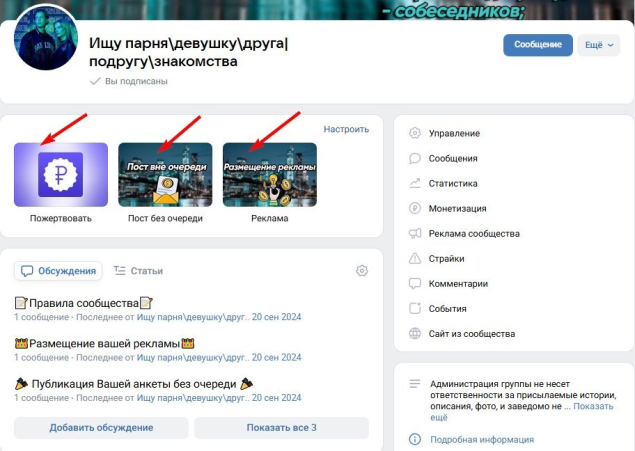Open Сайт из сообщества globe icon
The height and width of the screenshot is (451, 635).
415,334
